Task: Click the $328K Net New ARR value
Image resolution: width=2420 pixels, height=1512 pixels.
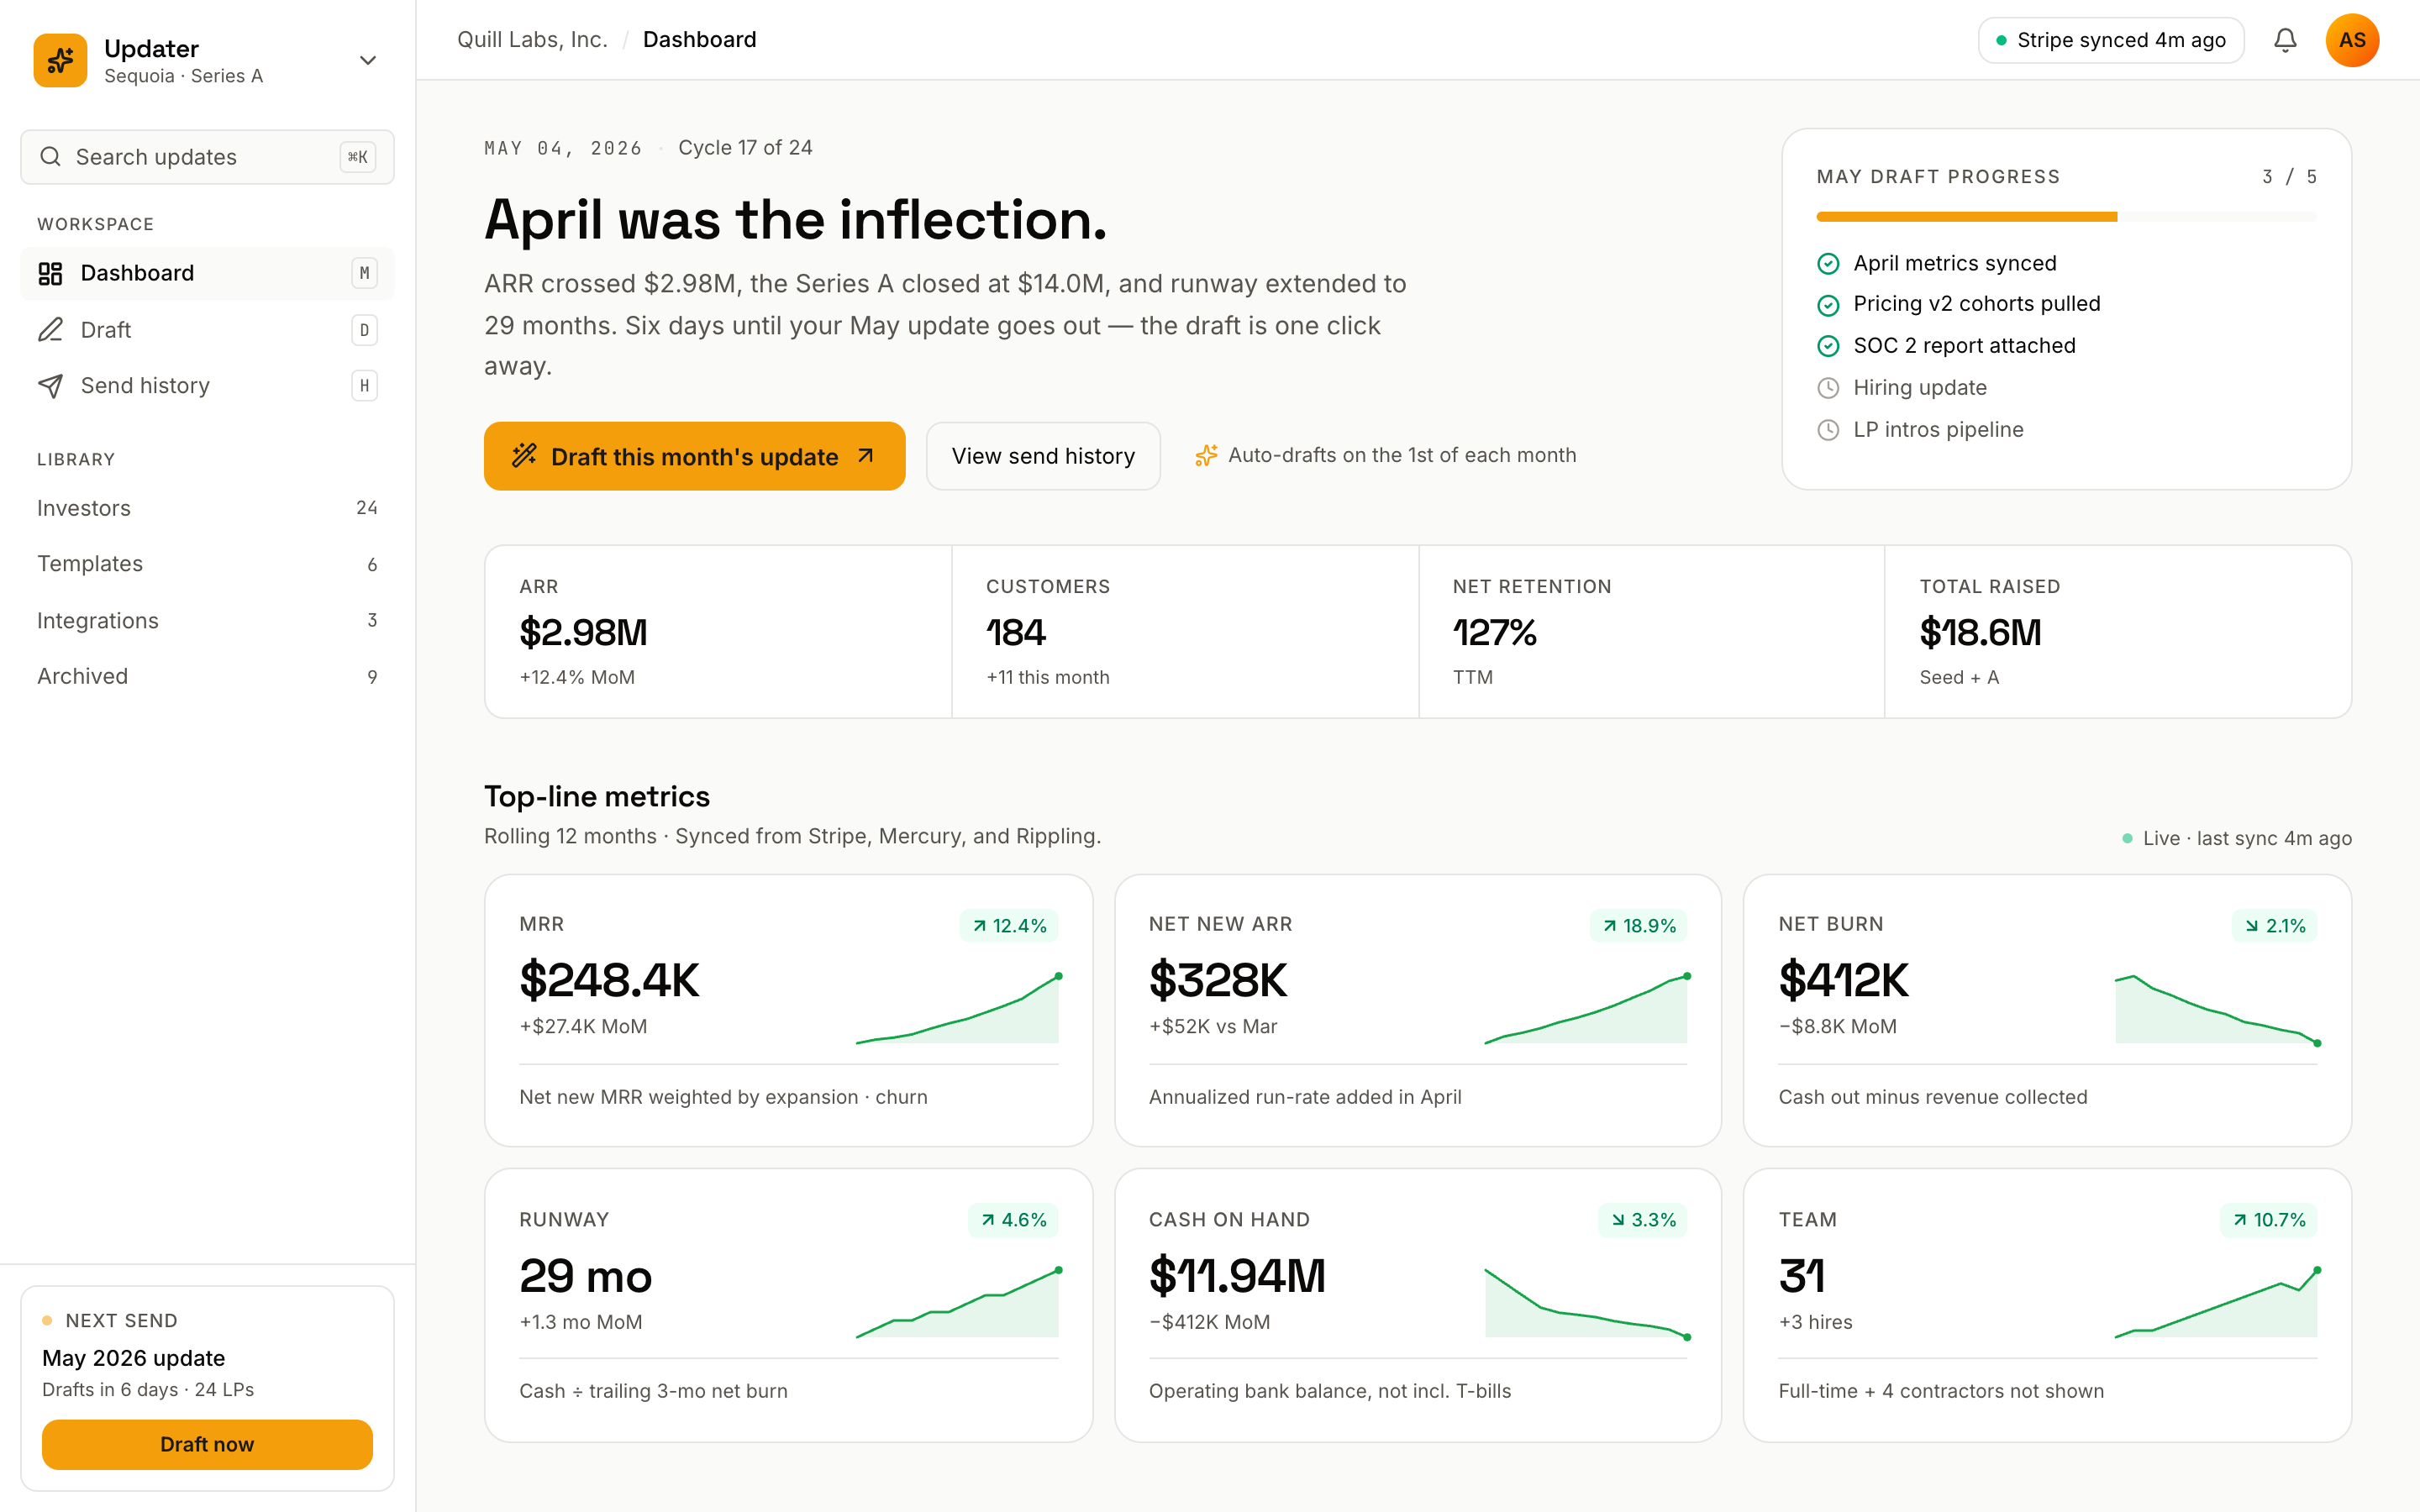Action: [x=1218, y=980]
